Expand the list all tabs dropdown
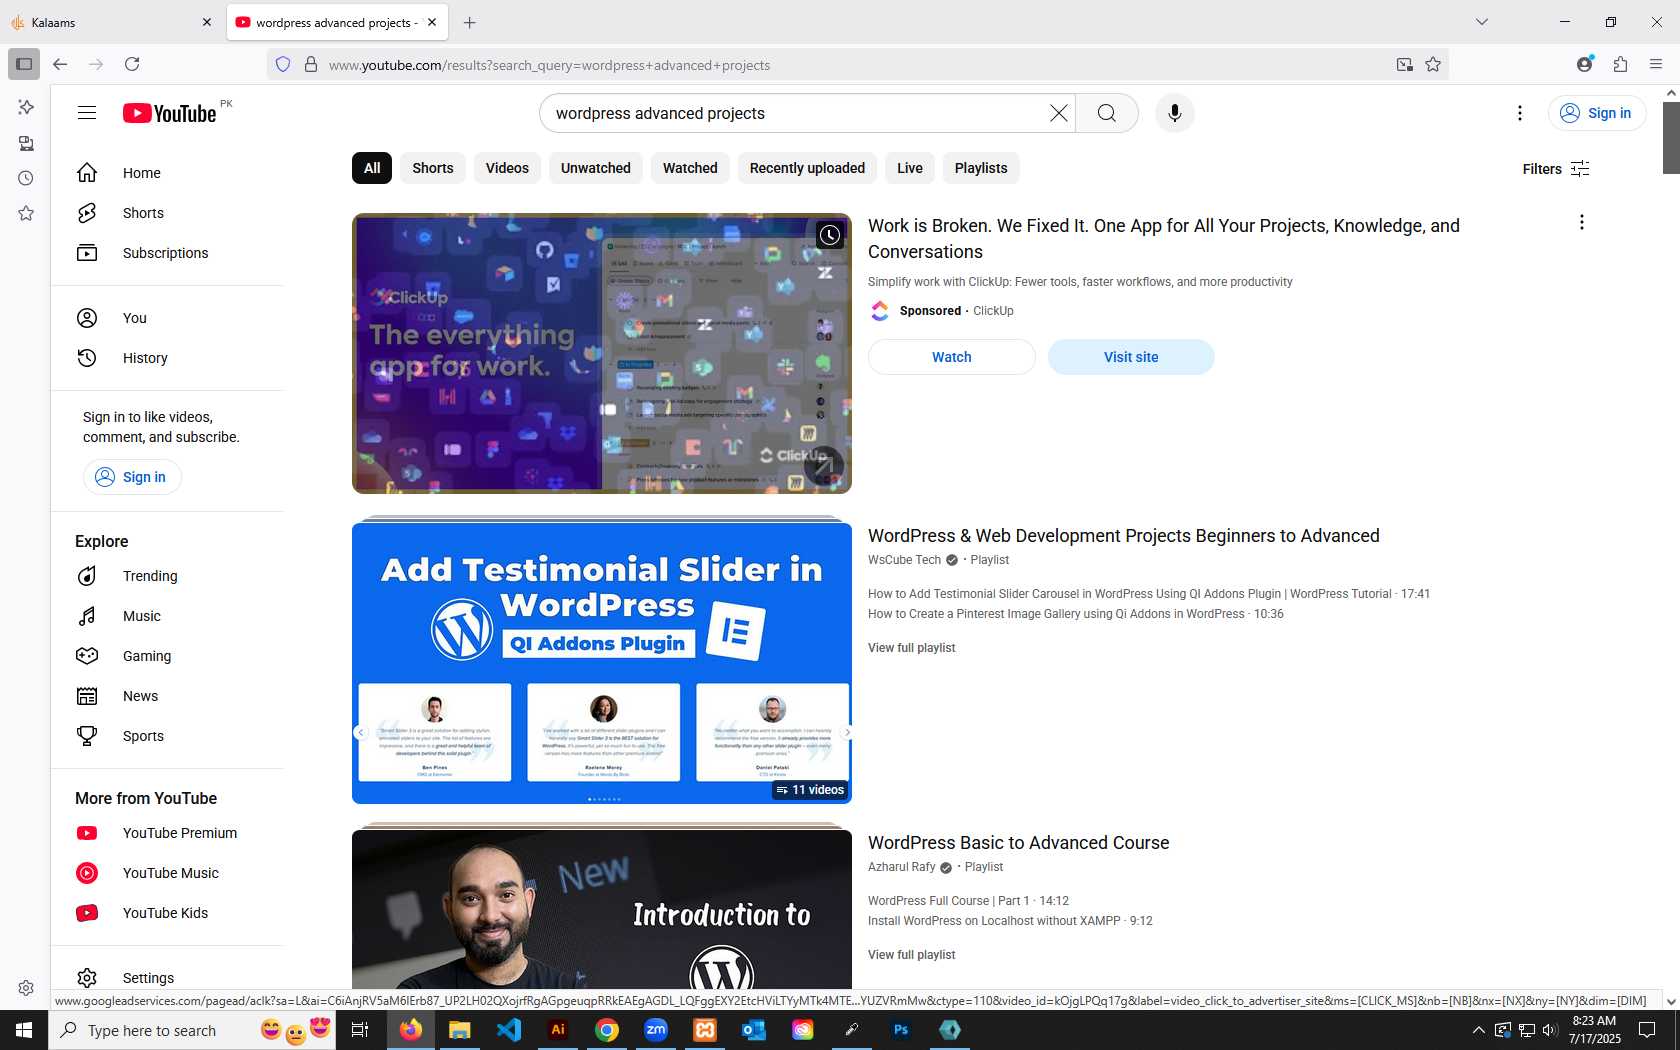Viewport: 1680px width, 1050px height. [x=1482, y=22]
